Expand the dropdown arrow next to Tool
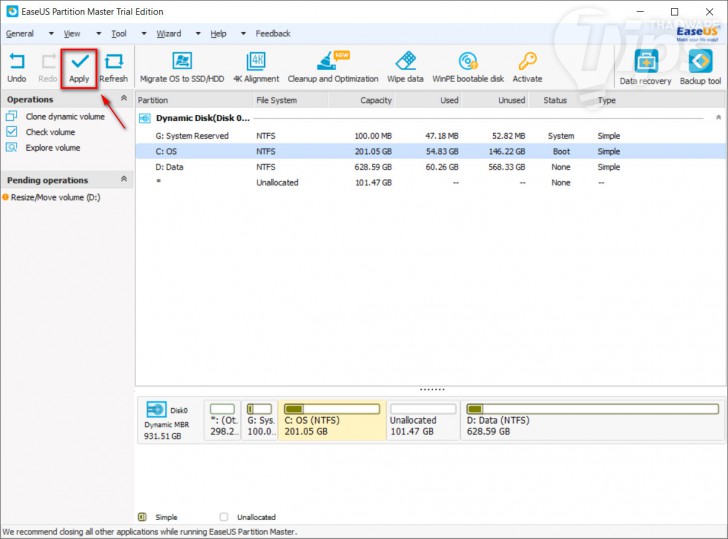 pyautogui.click(x=144, y=33)
